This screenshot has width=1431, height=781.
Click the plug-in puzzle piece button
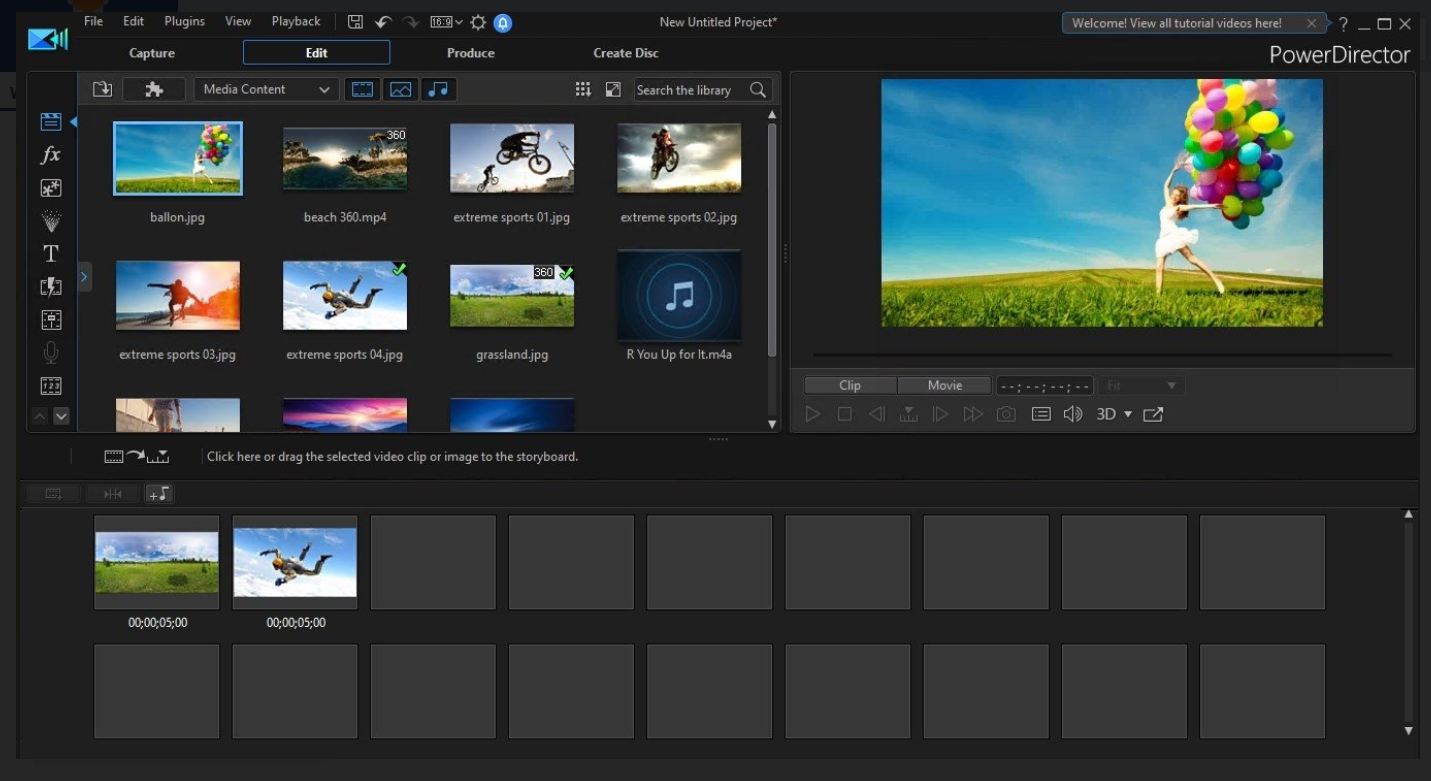(x=154, y=89)
